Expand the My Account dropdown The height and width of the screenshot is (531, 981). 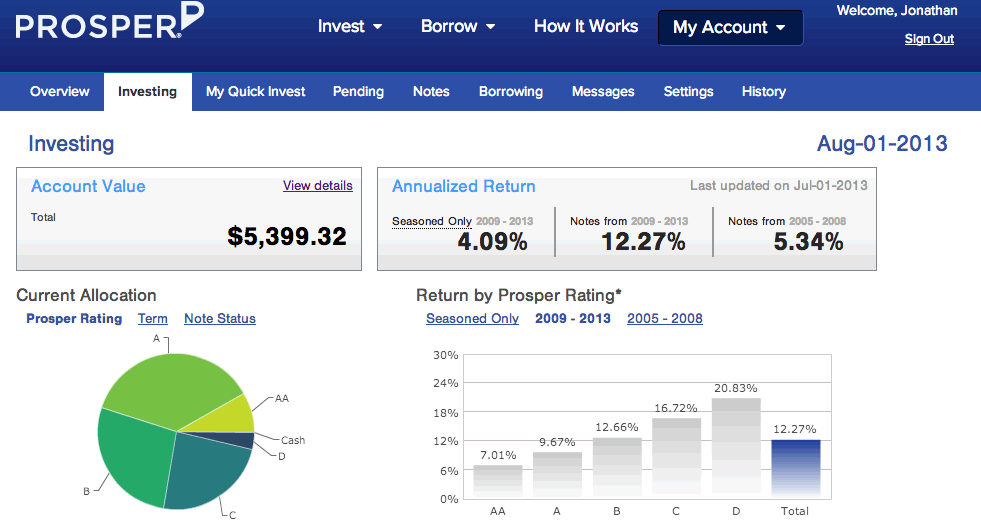[x=730, y=28]
